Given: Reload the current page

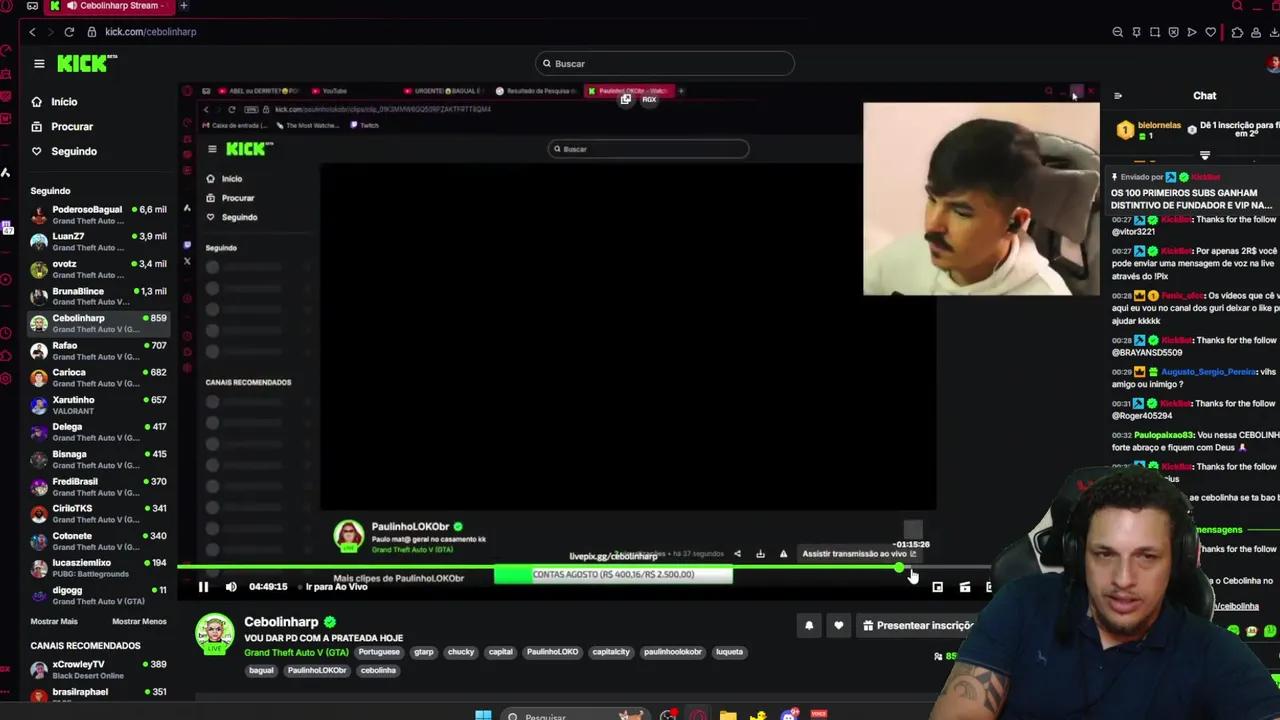Looking at the screenshot, I should 69,32.
